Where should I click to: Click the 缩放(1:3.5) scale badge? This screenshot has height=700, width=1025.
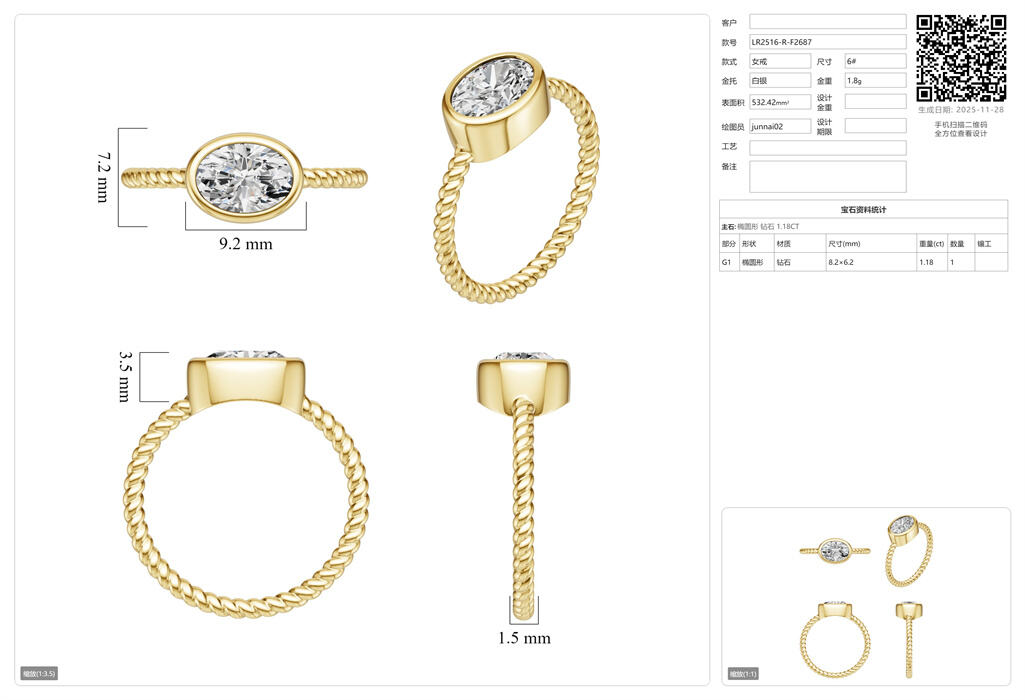40,673
